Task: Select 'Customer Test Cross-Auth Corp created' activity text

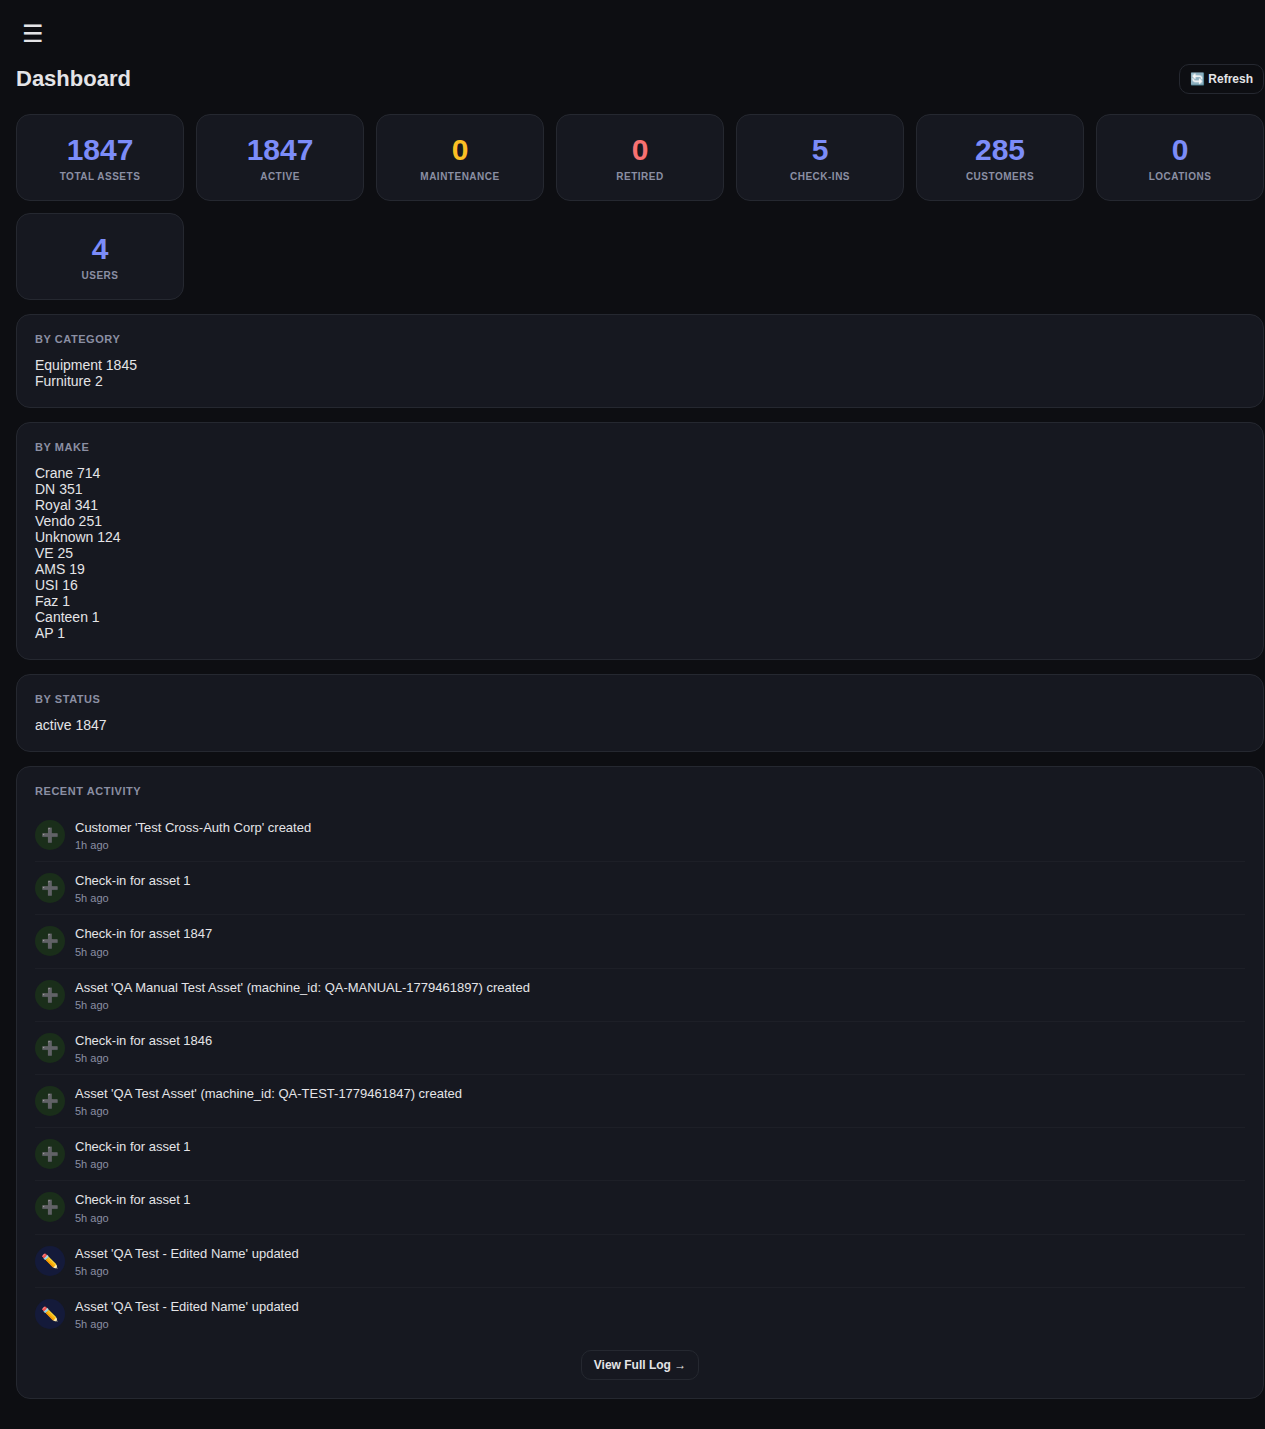Action: tap(193, 828)
